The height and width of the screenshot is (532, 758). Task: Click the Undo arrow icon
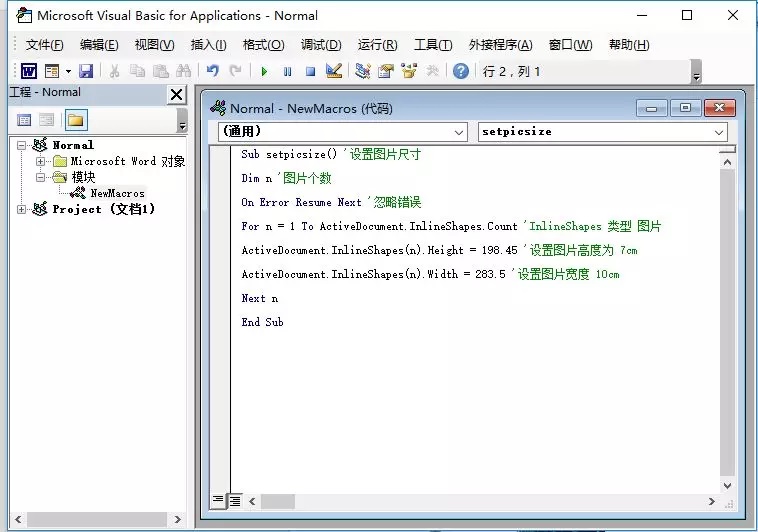pyautogui.click(x=212, y=71)
